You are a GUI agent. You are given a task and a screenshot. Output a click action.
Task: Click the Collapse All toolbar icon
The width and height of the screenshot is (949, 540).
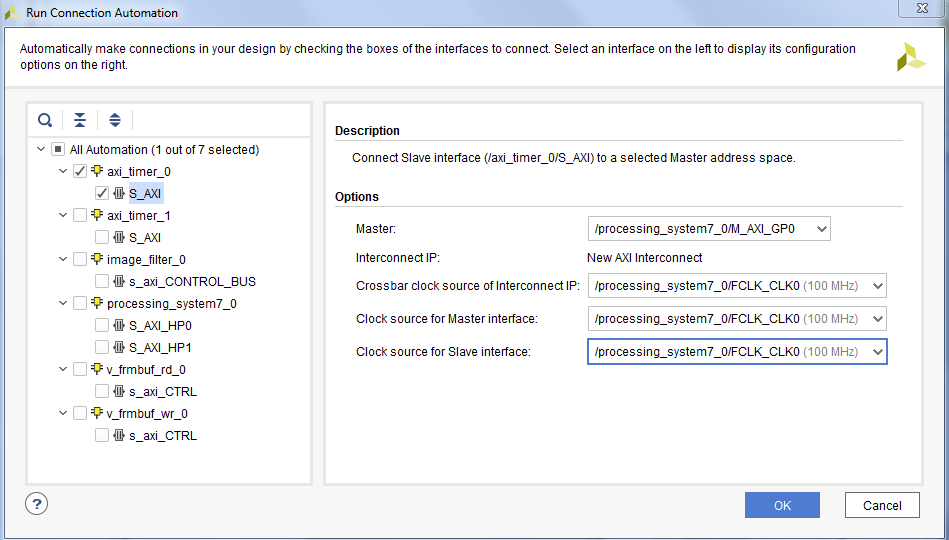tap(80, 120)
